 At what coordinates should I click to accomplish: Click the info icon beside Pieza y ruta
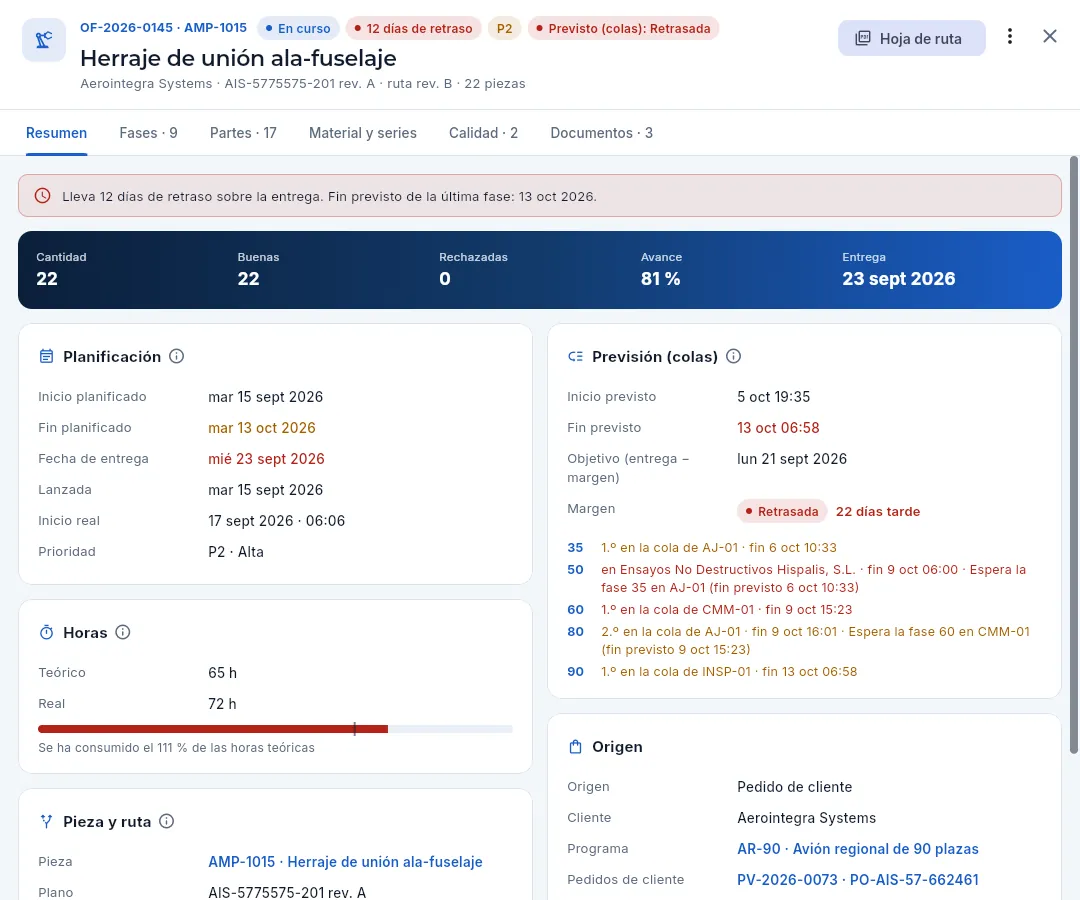(x=167, y=821)
